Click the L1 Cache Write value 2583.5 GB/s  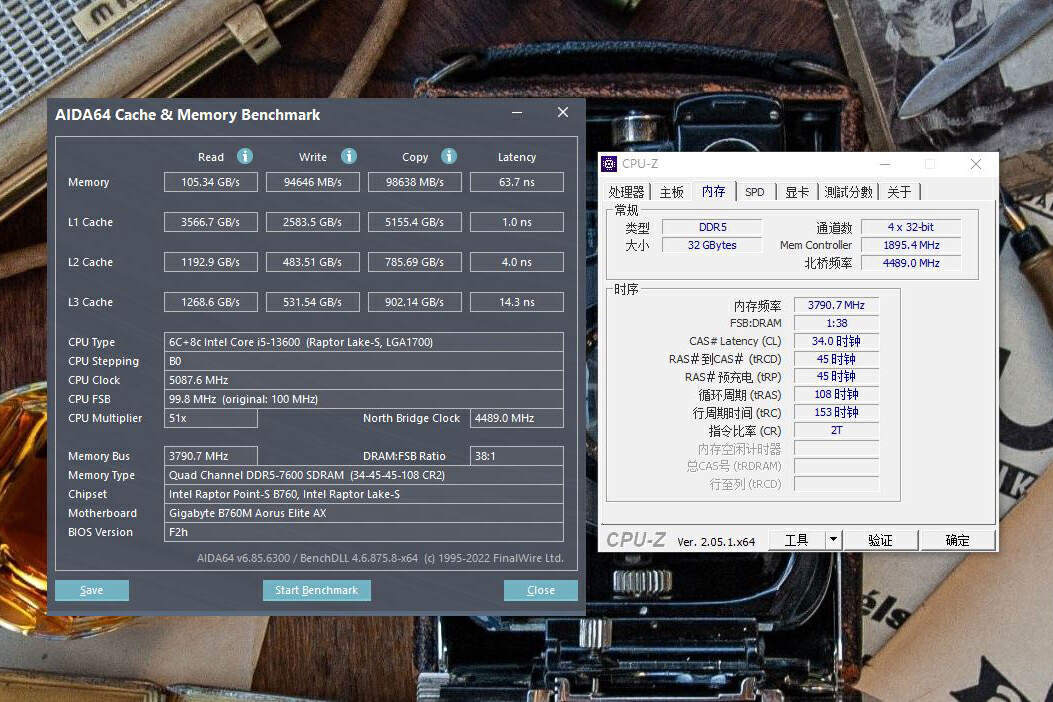313,222
